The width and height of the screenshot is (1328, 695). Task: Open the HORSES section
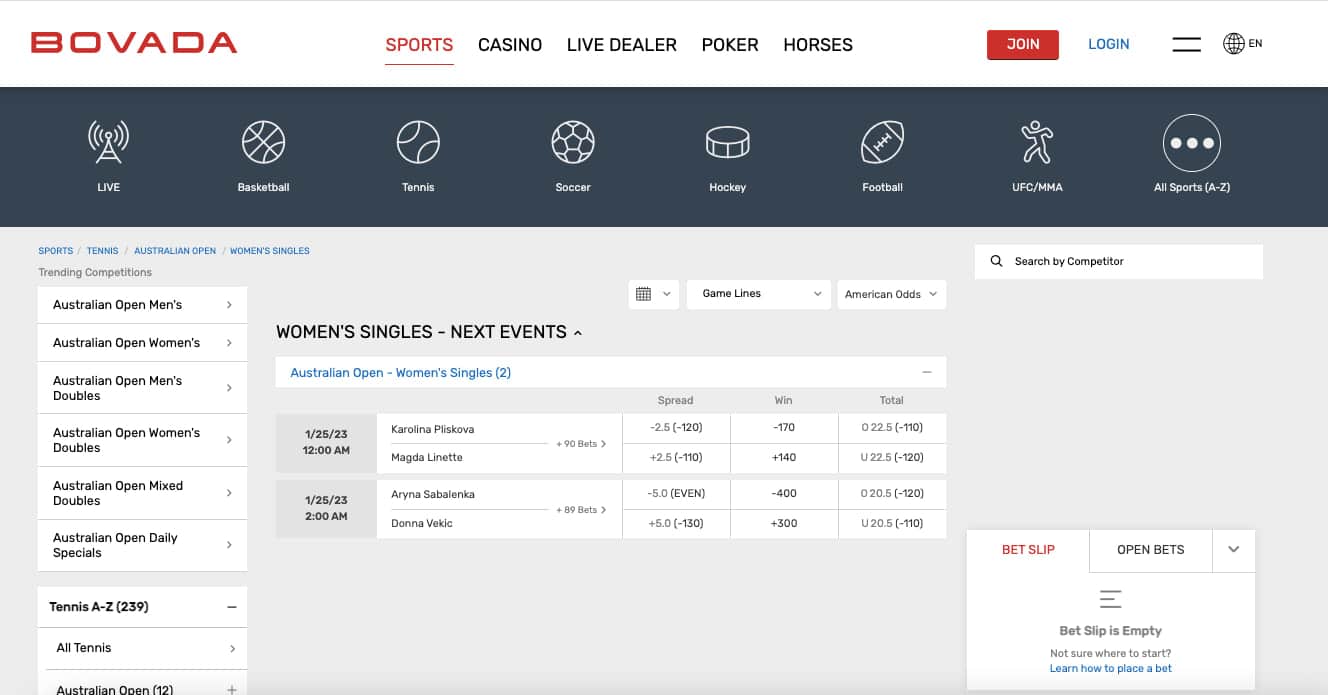(818, 45)
